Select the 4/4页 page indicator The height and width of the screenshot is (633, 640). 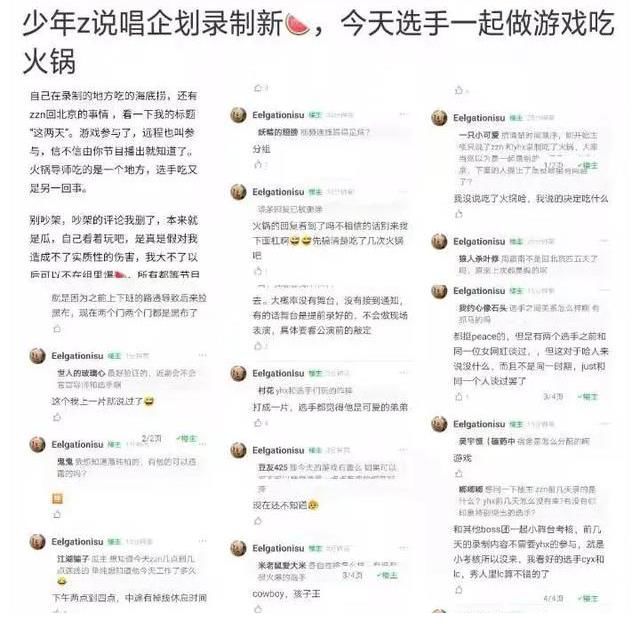coord(553,598)
